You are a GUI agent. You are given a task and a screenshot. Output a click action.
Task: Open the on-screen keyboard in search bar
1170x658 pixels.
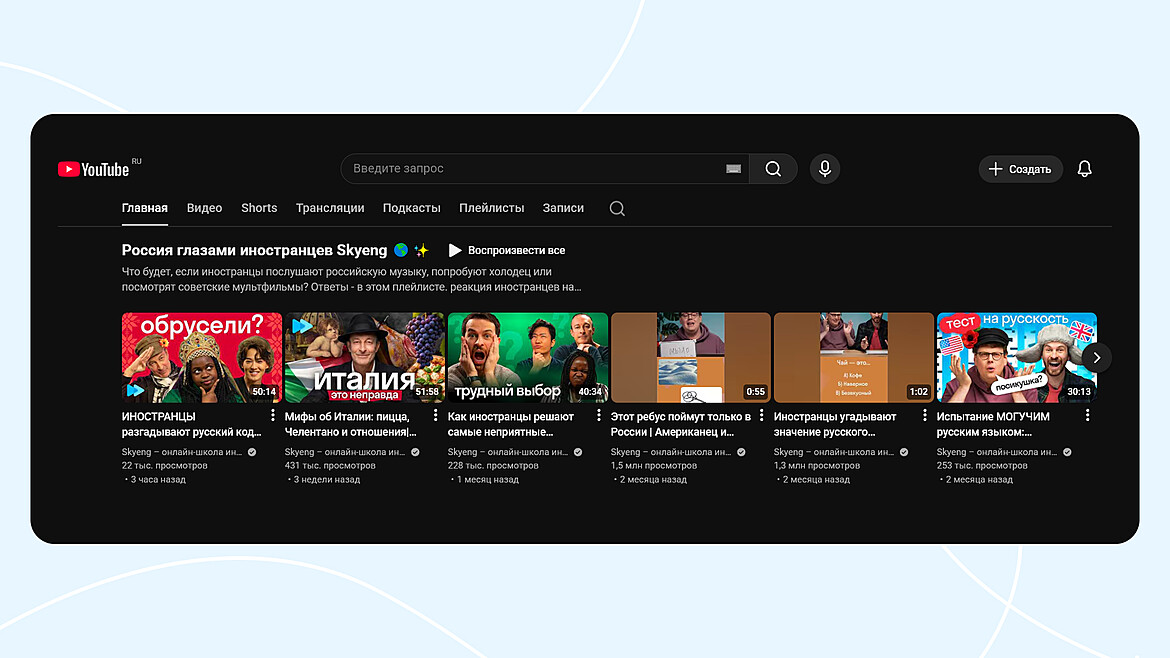[x=732, y=168]
